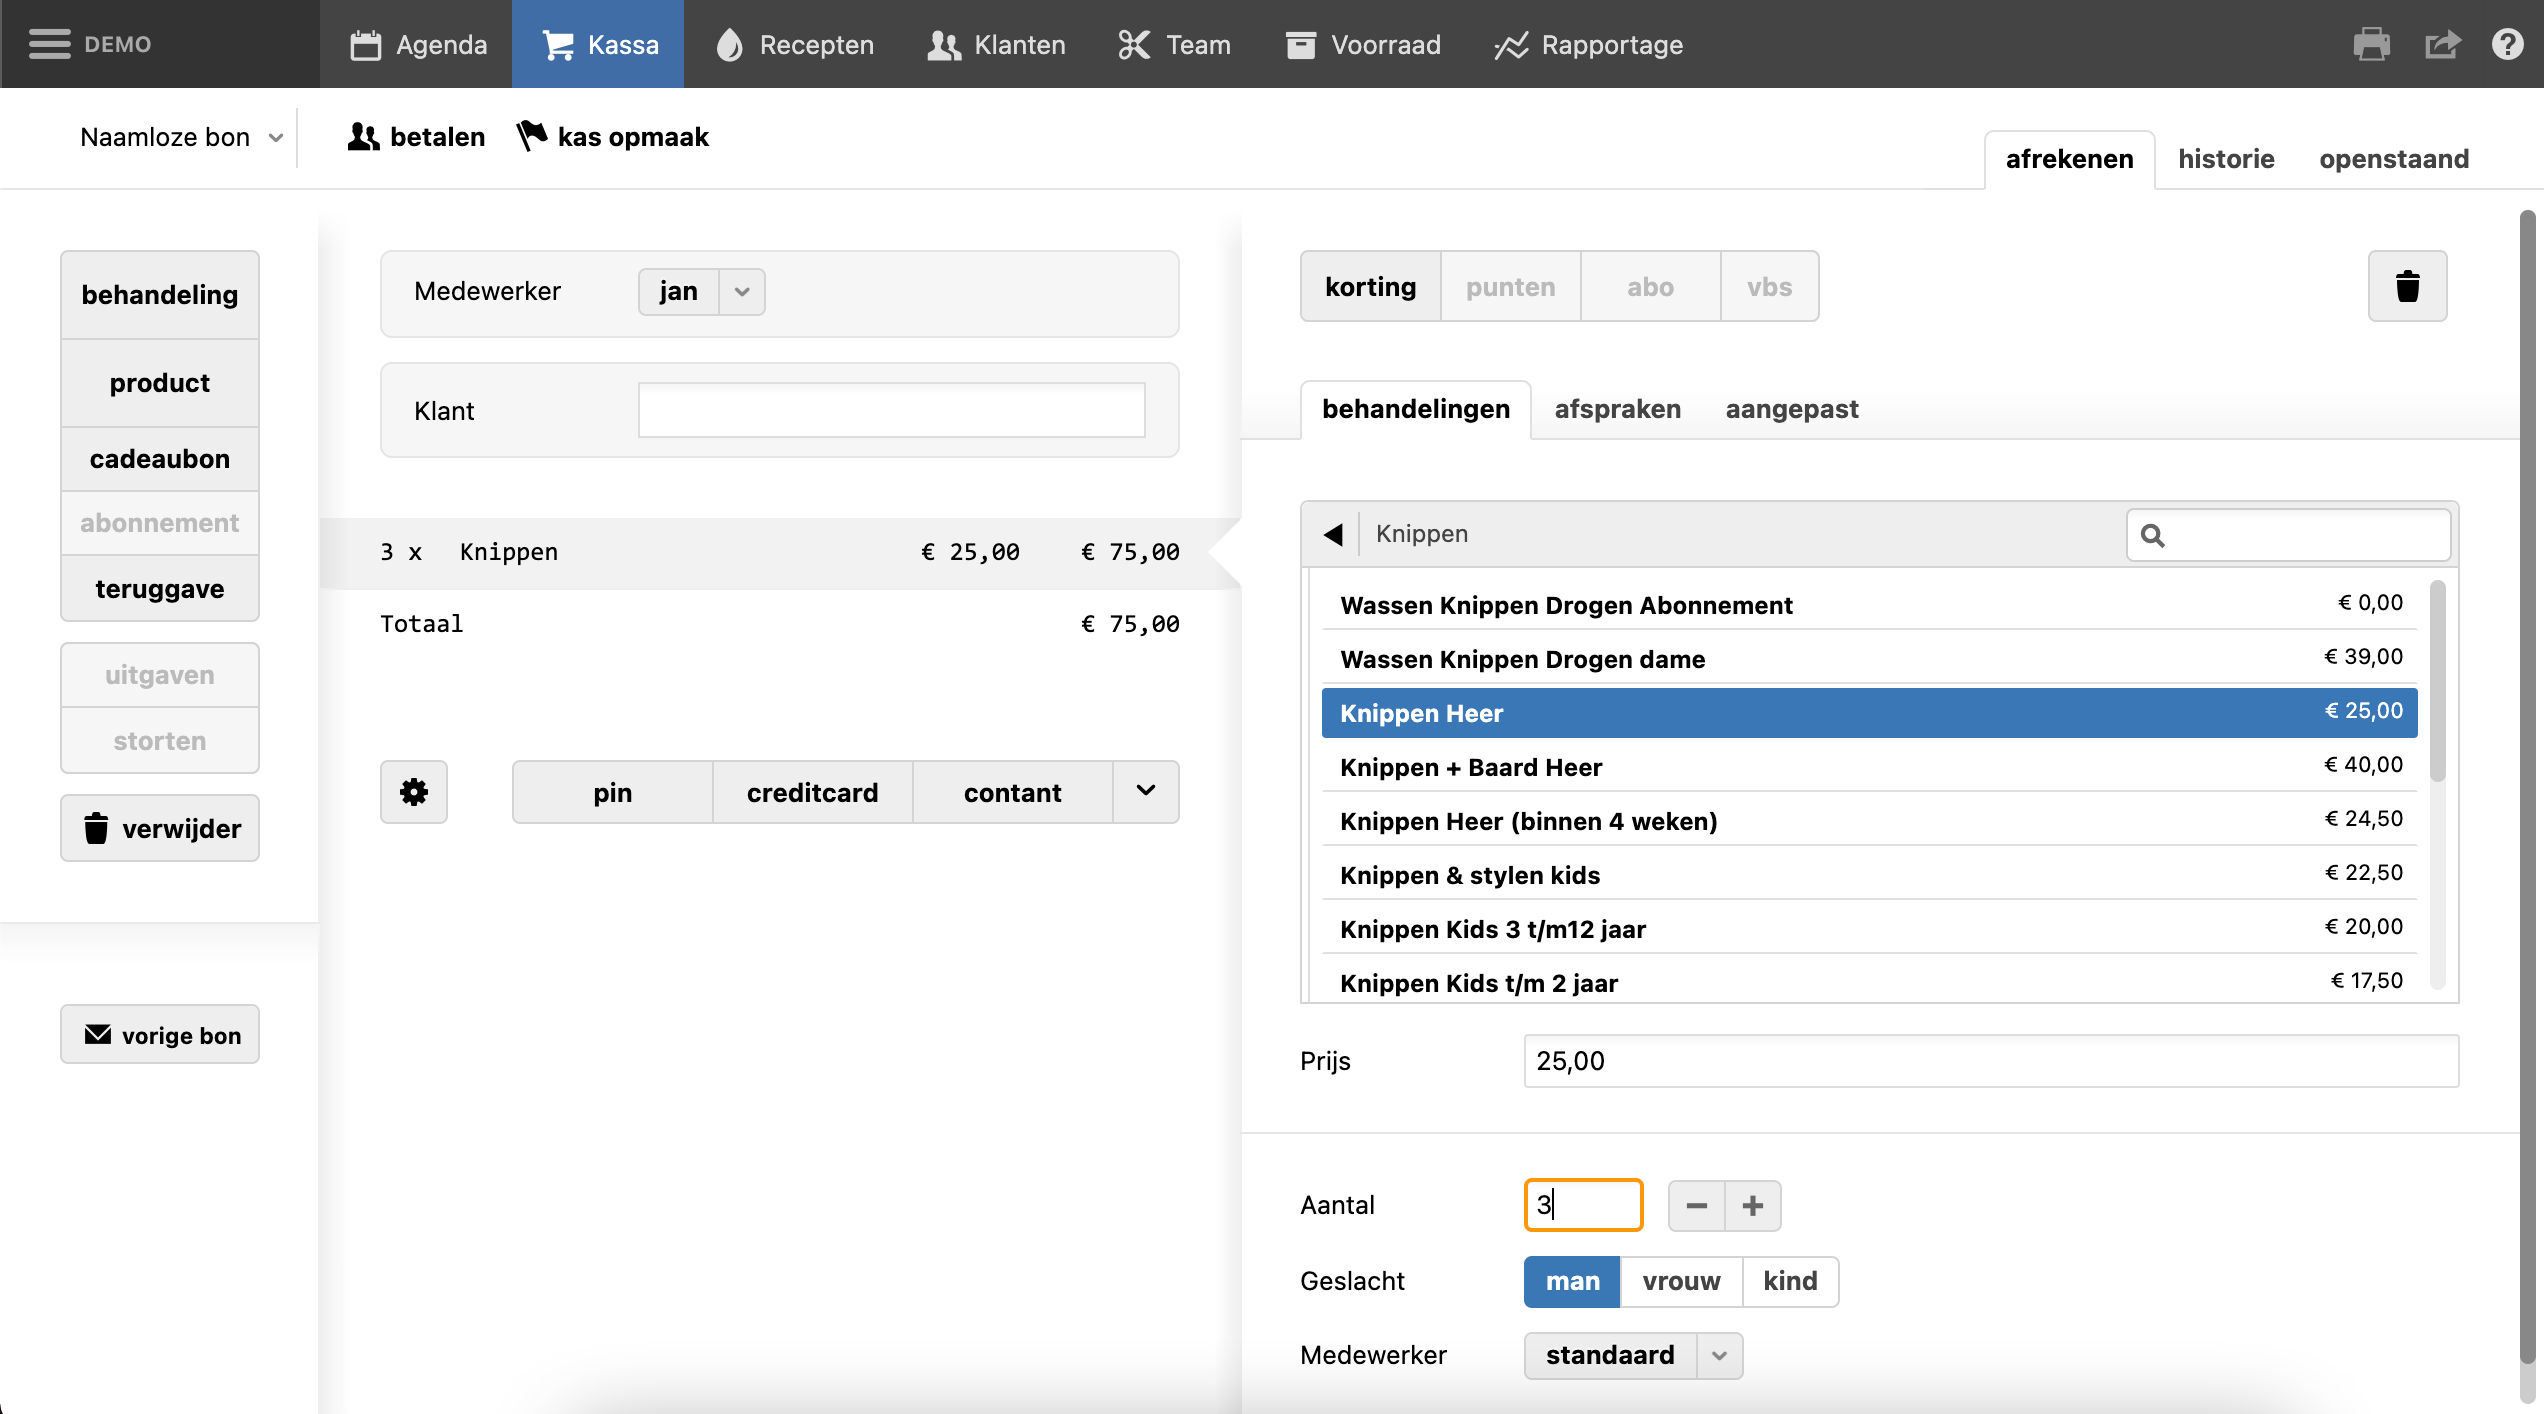2544x1414 pixels.
Task: Select man gender option
Action: [1572, 1281]
